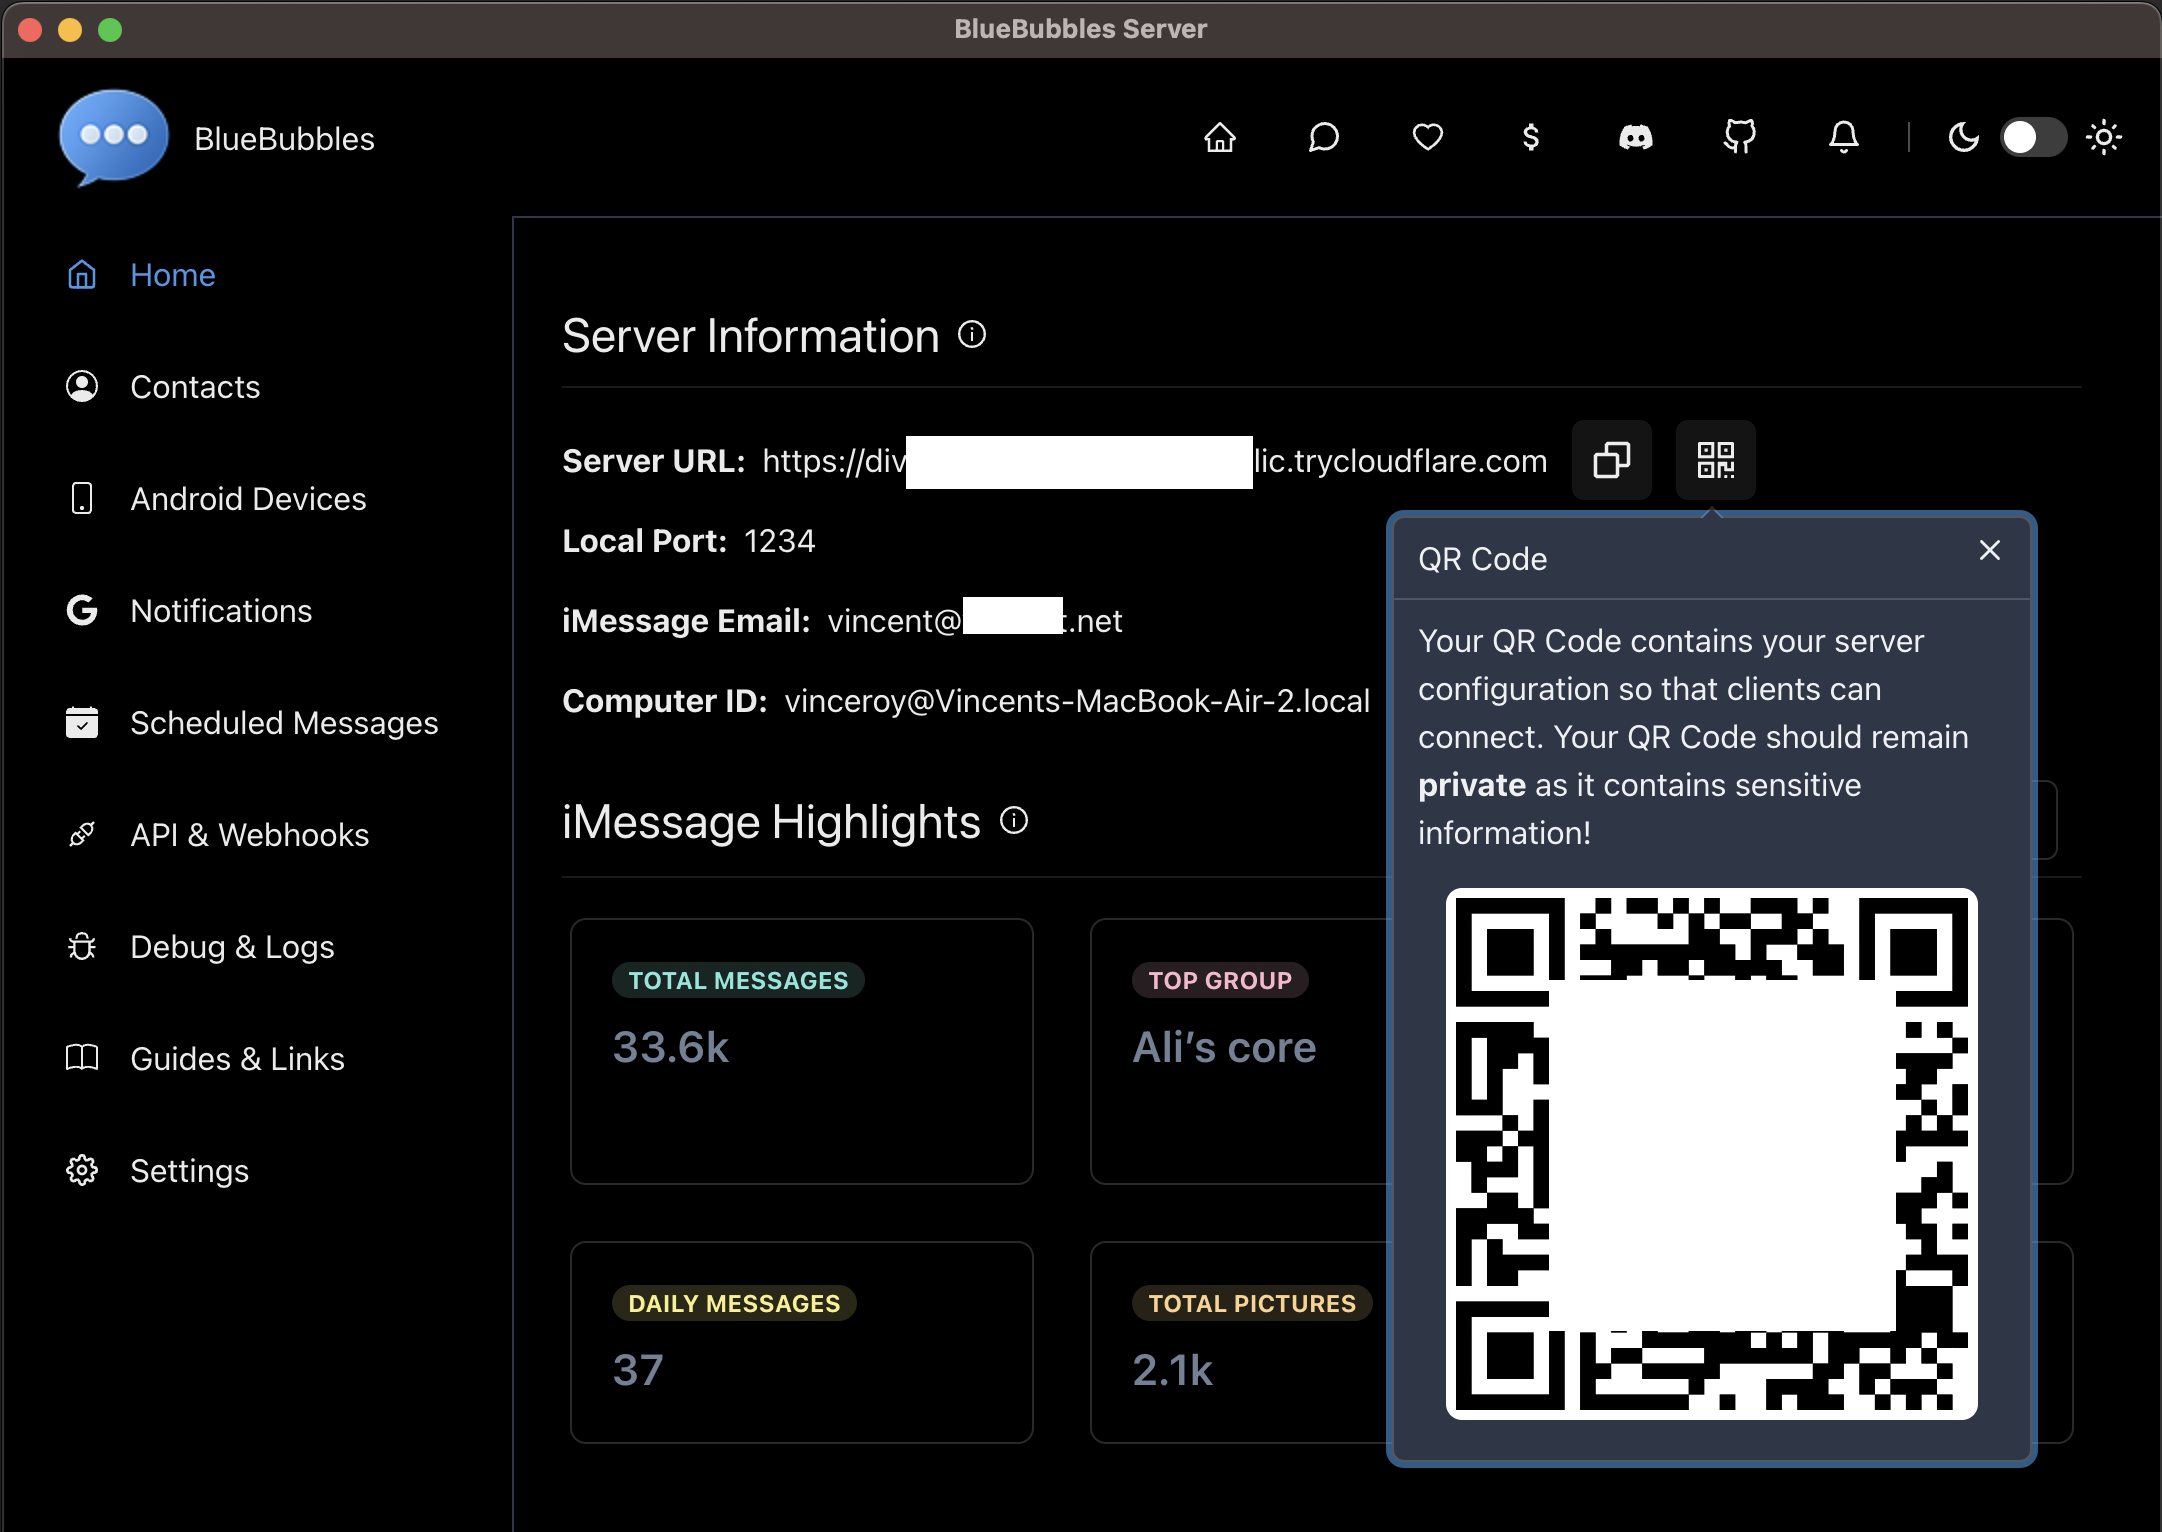2162x1532 pixels.
Task: Go to Home in the sidebar
Action: [140, 275]
